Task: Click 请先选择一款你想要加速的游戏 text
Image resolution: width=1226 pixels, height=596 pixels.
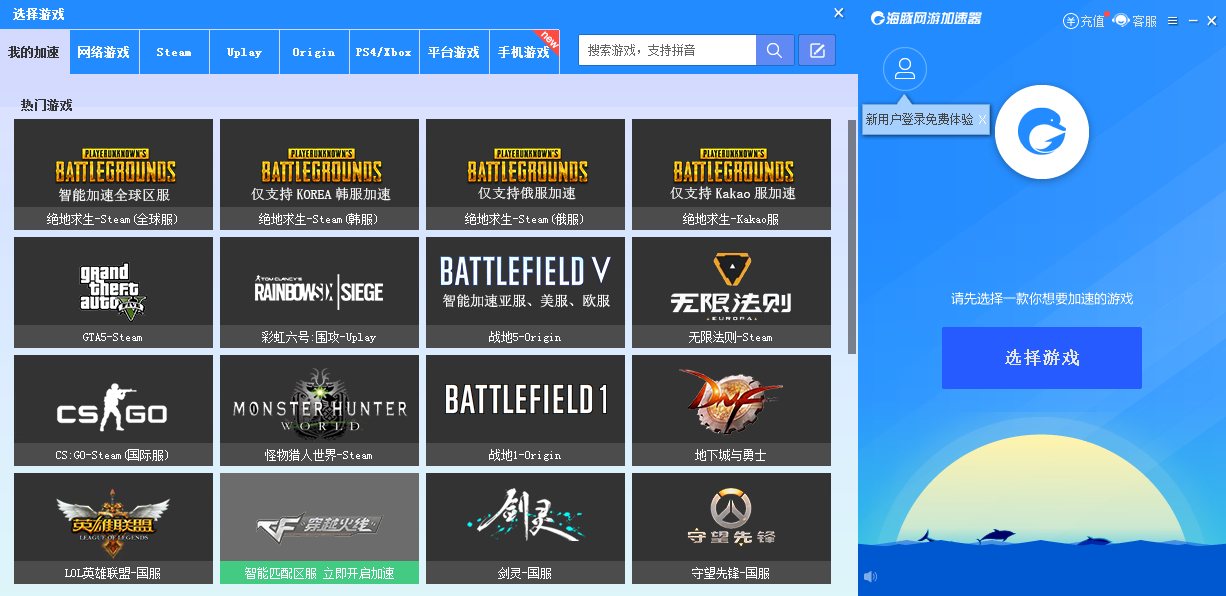Action: click(1042, 299)
